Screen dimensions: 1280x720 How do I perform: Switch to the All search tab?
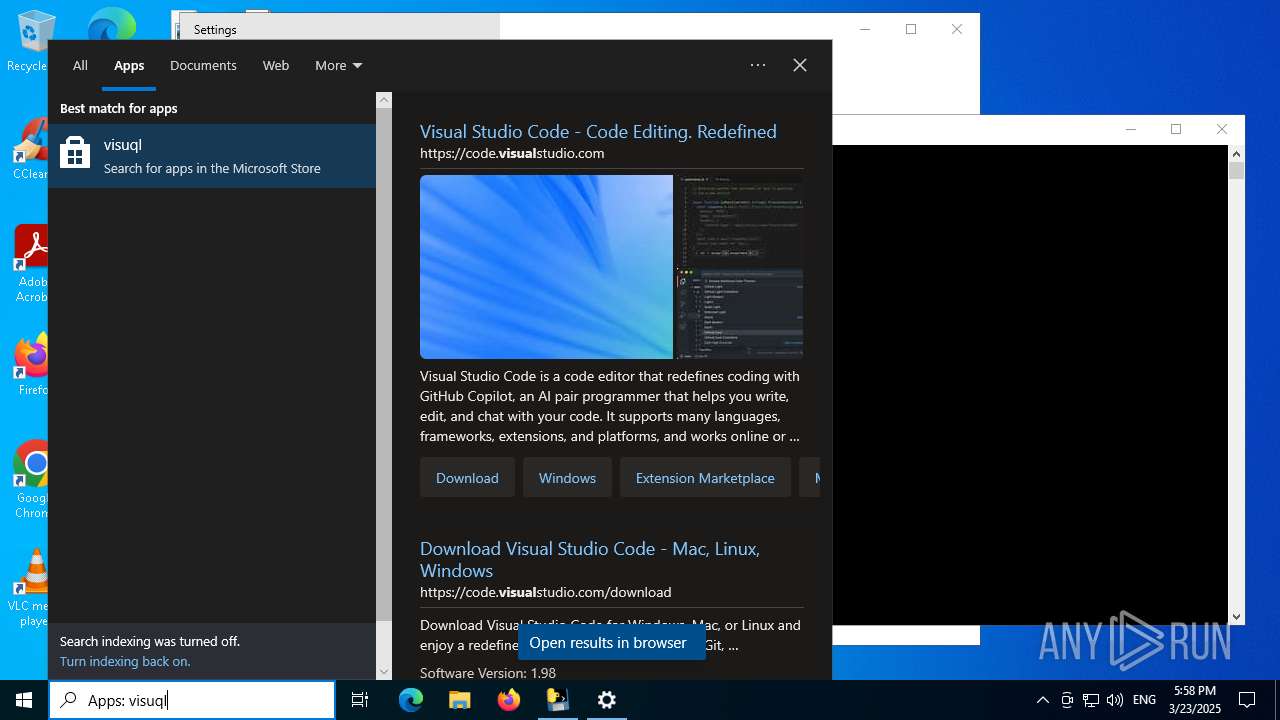(x=80, y=65)
